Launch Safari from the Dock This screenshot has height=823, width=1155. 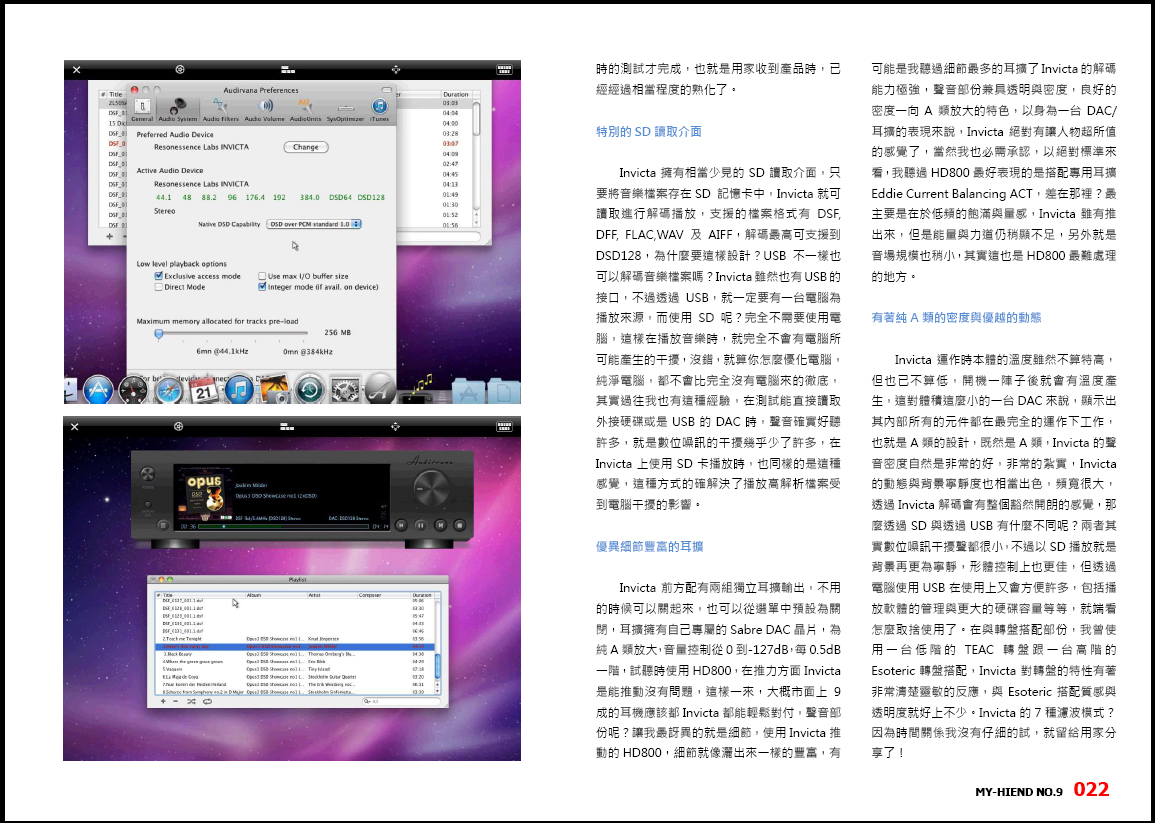166,389
